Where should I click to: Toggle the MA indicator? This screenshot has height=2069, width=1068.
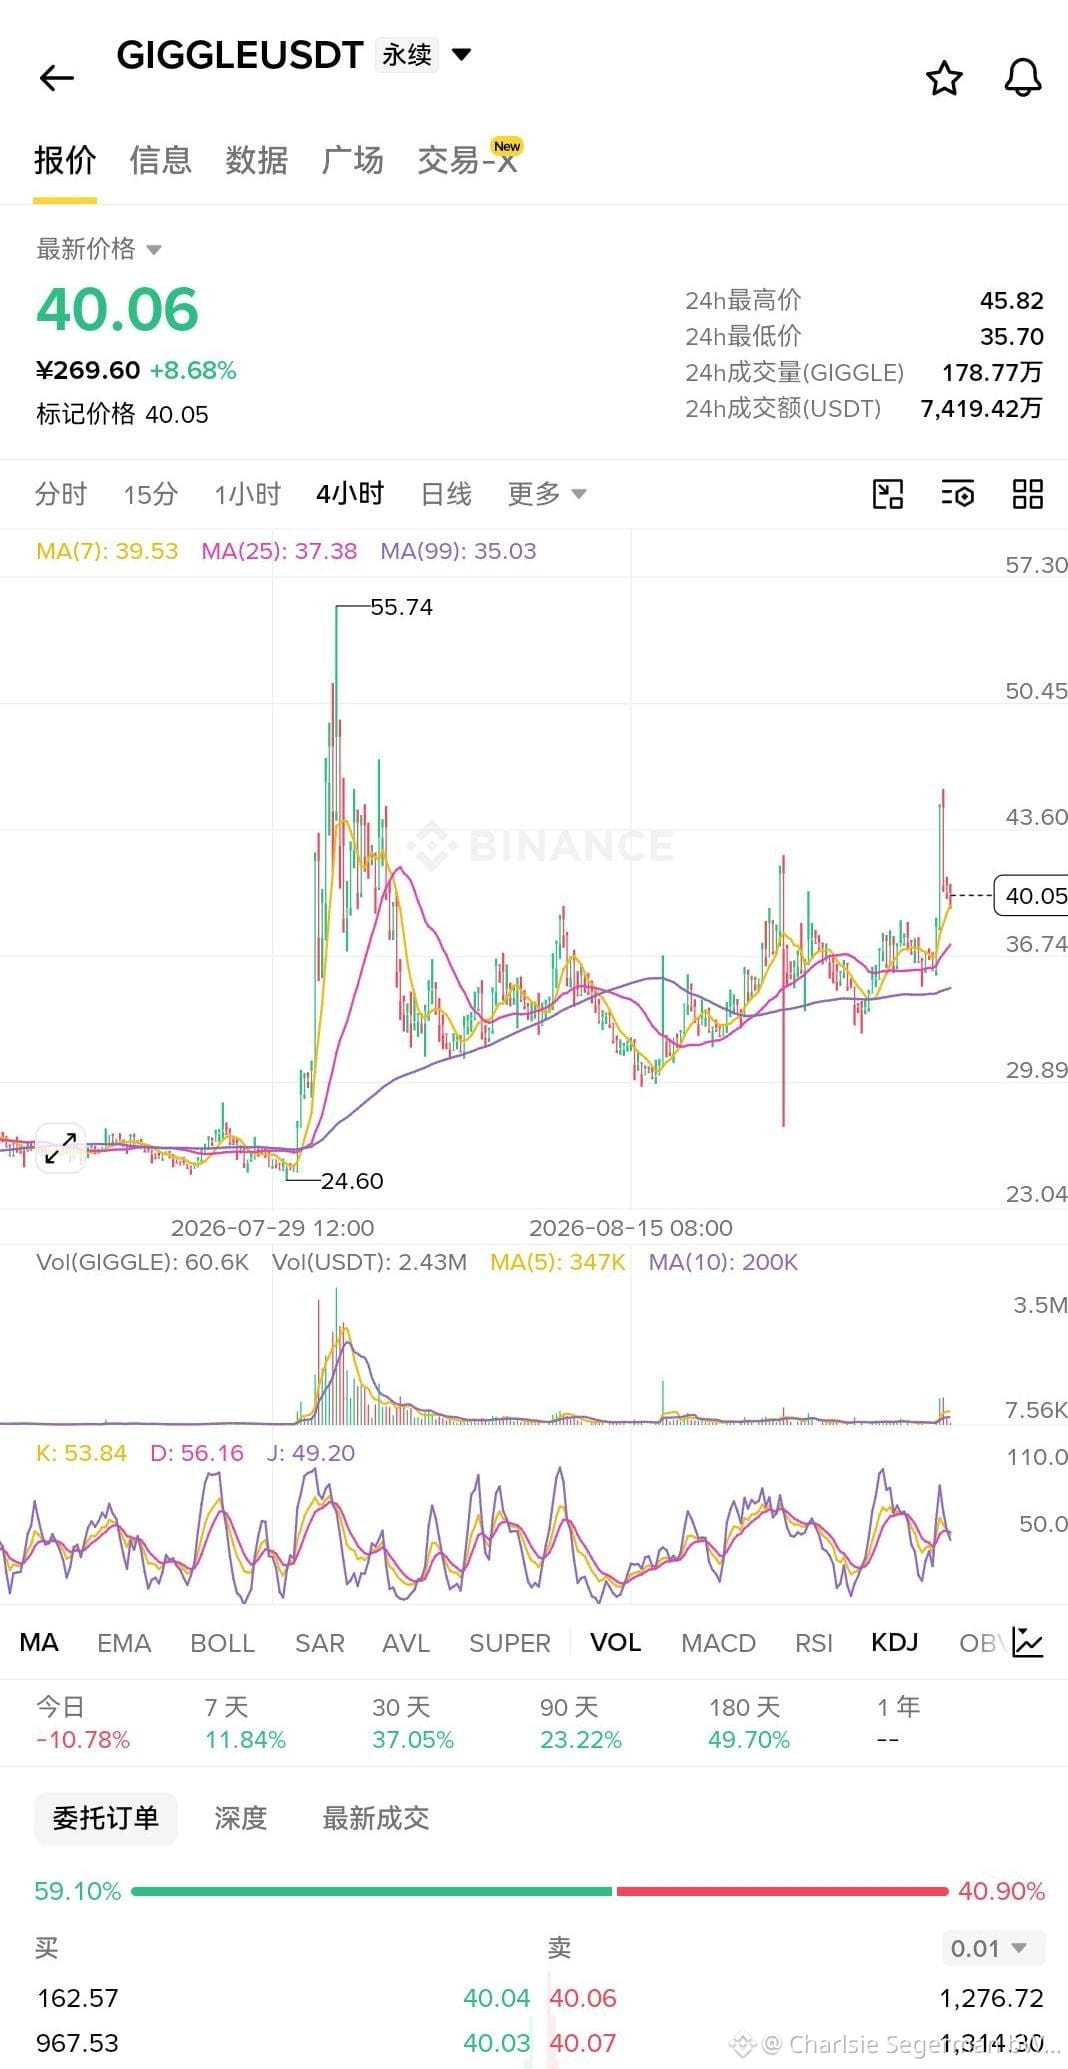[39, 1643]
